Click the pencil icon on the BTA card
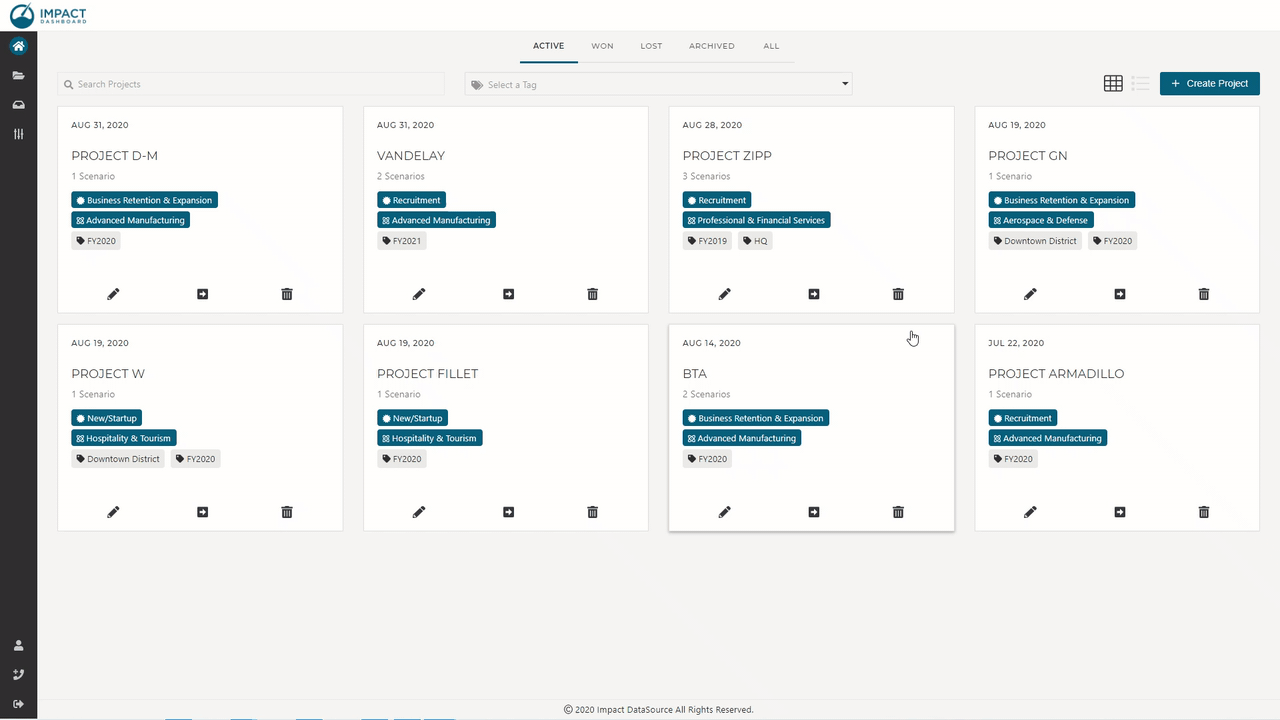This screenshot has height=720, width=1280. pos(724,512)
